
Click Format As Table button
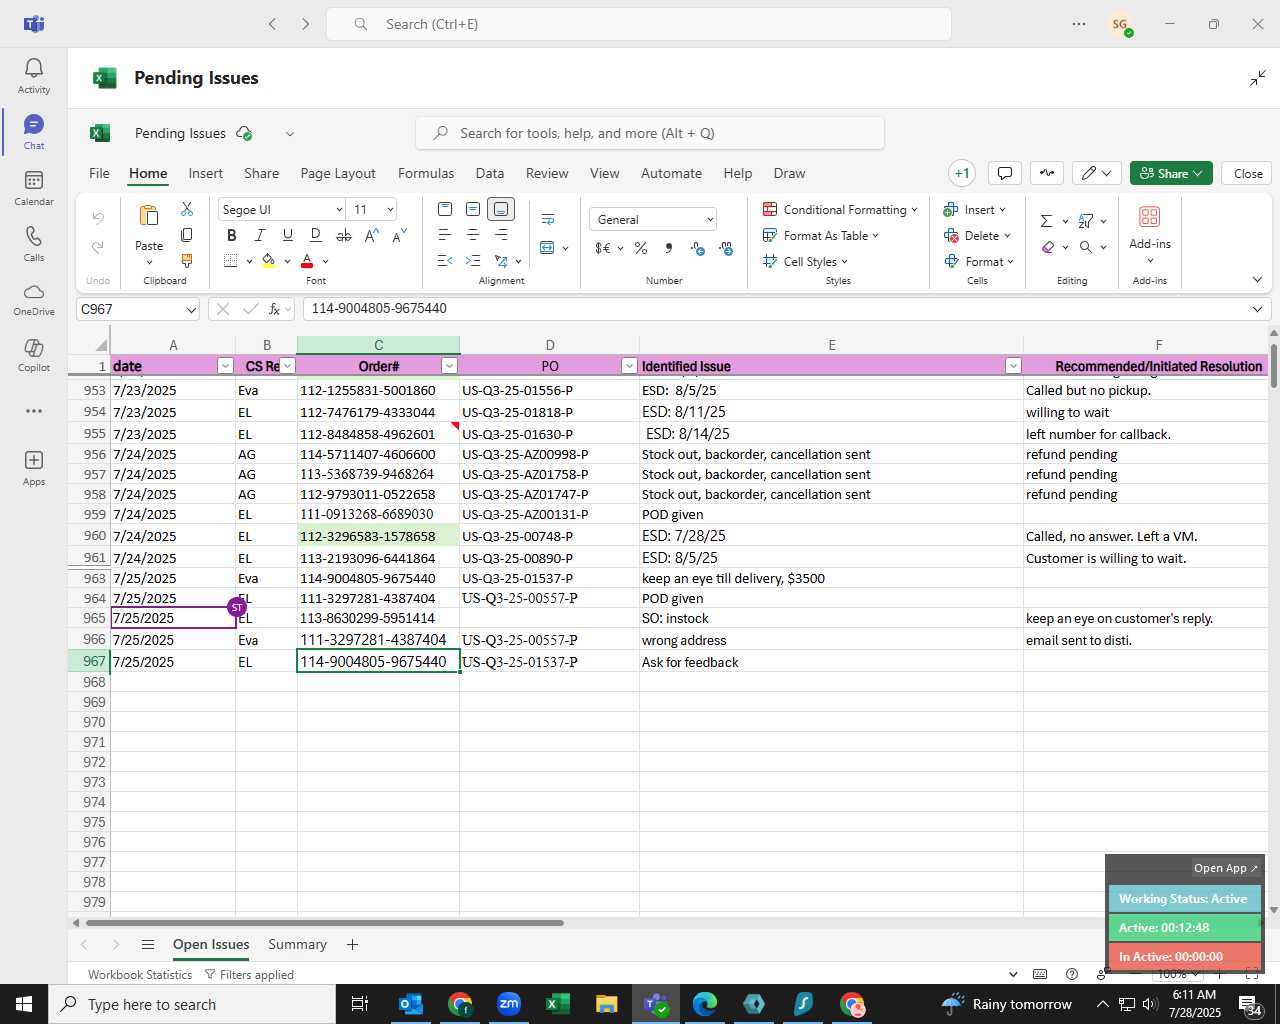pyautogui.click(x=821, y=235)
